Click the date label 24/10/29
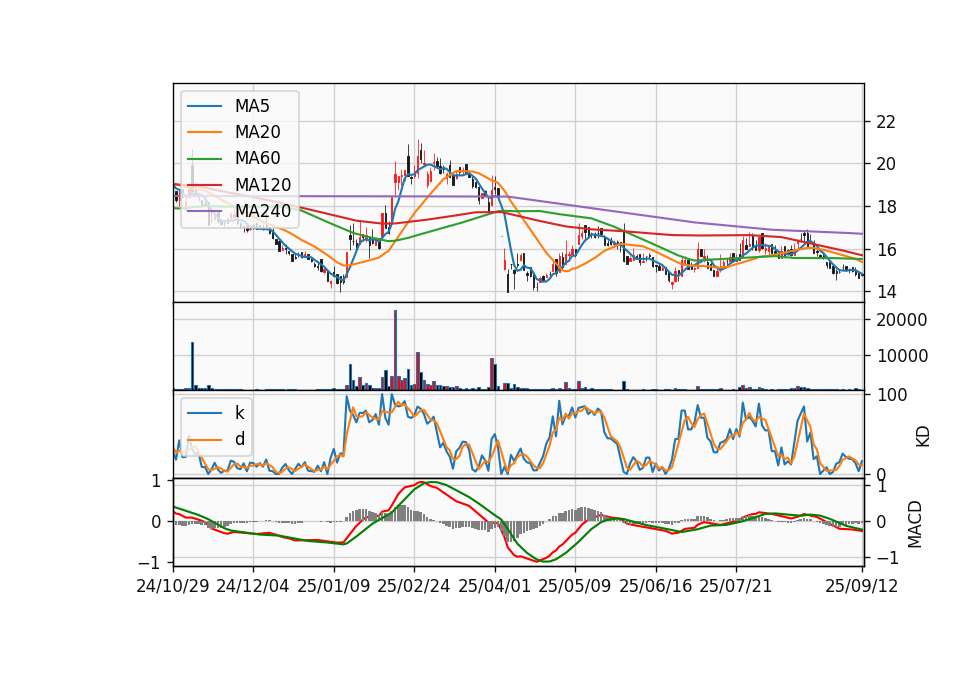Screen dimensions: 960x690 tap(173, 586)
